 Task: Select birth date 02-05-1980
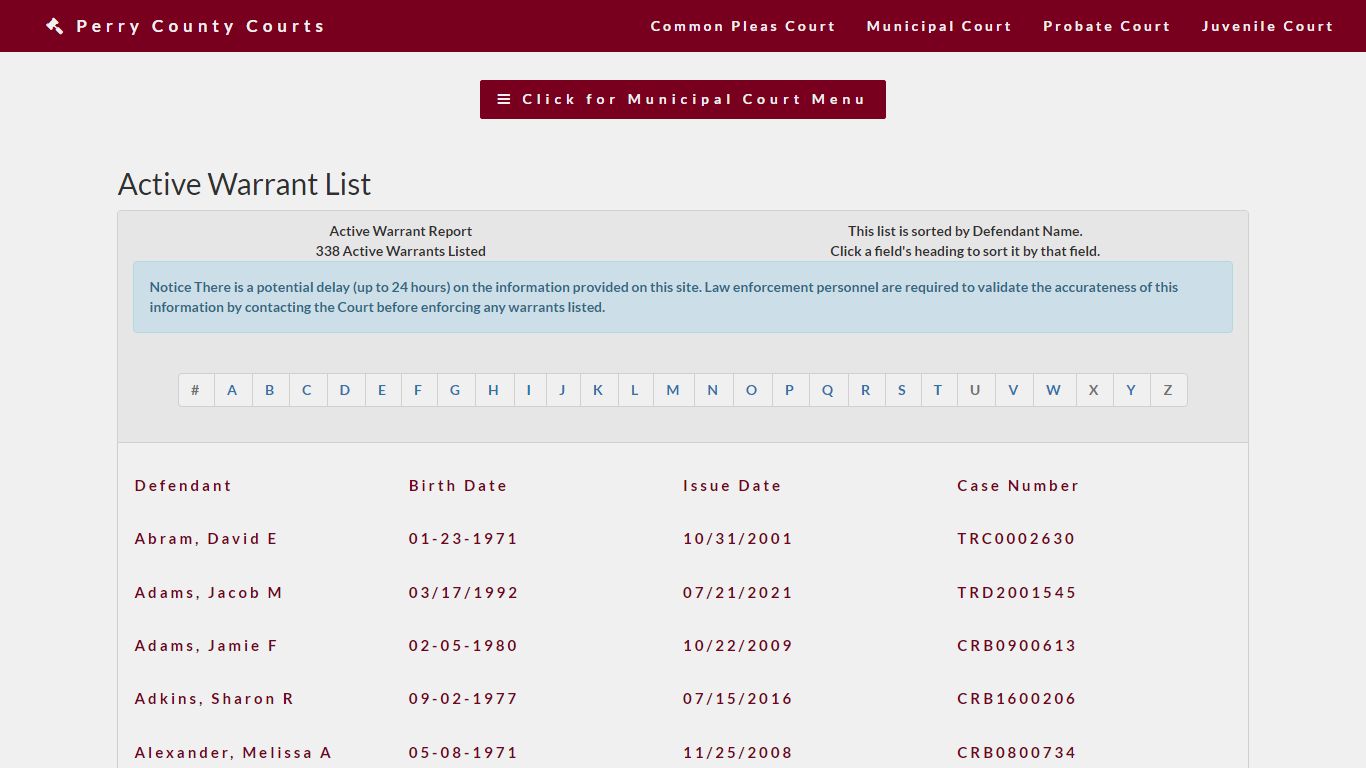click(x=463, y=646)
